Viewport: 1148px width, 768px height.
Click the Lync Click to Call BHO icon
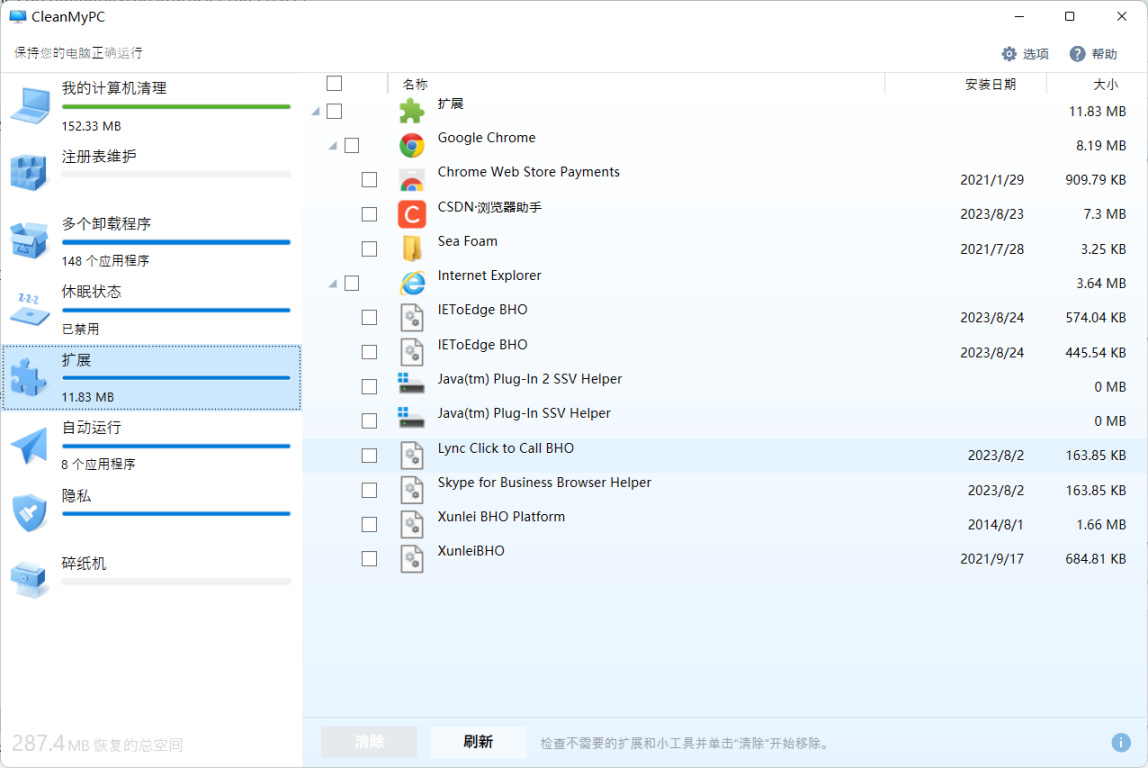411,455
